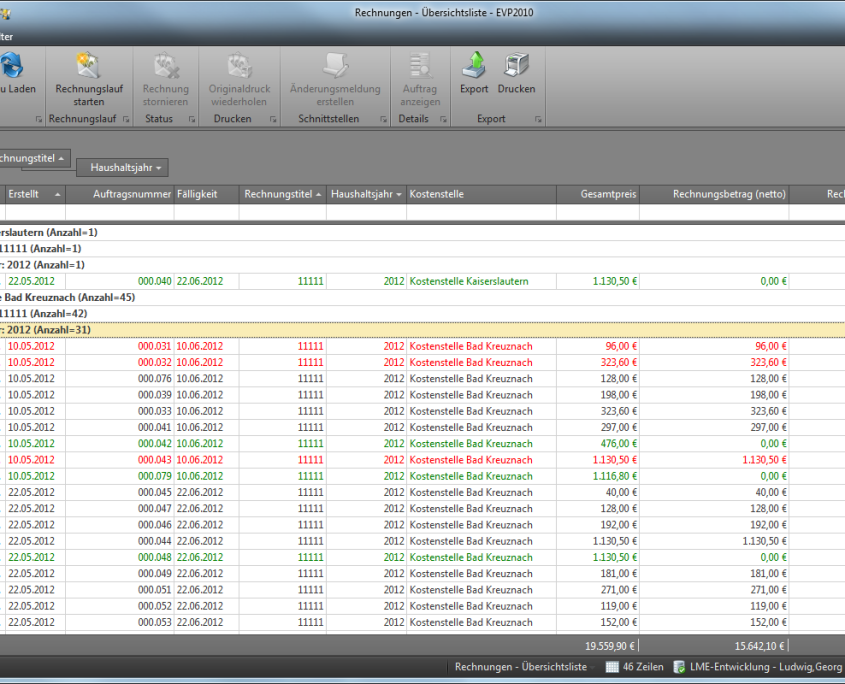Click the Fälligkeit filter row field
Viewport: 845px width, 684px height.
(206, 212)
